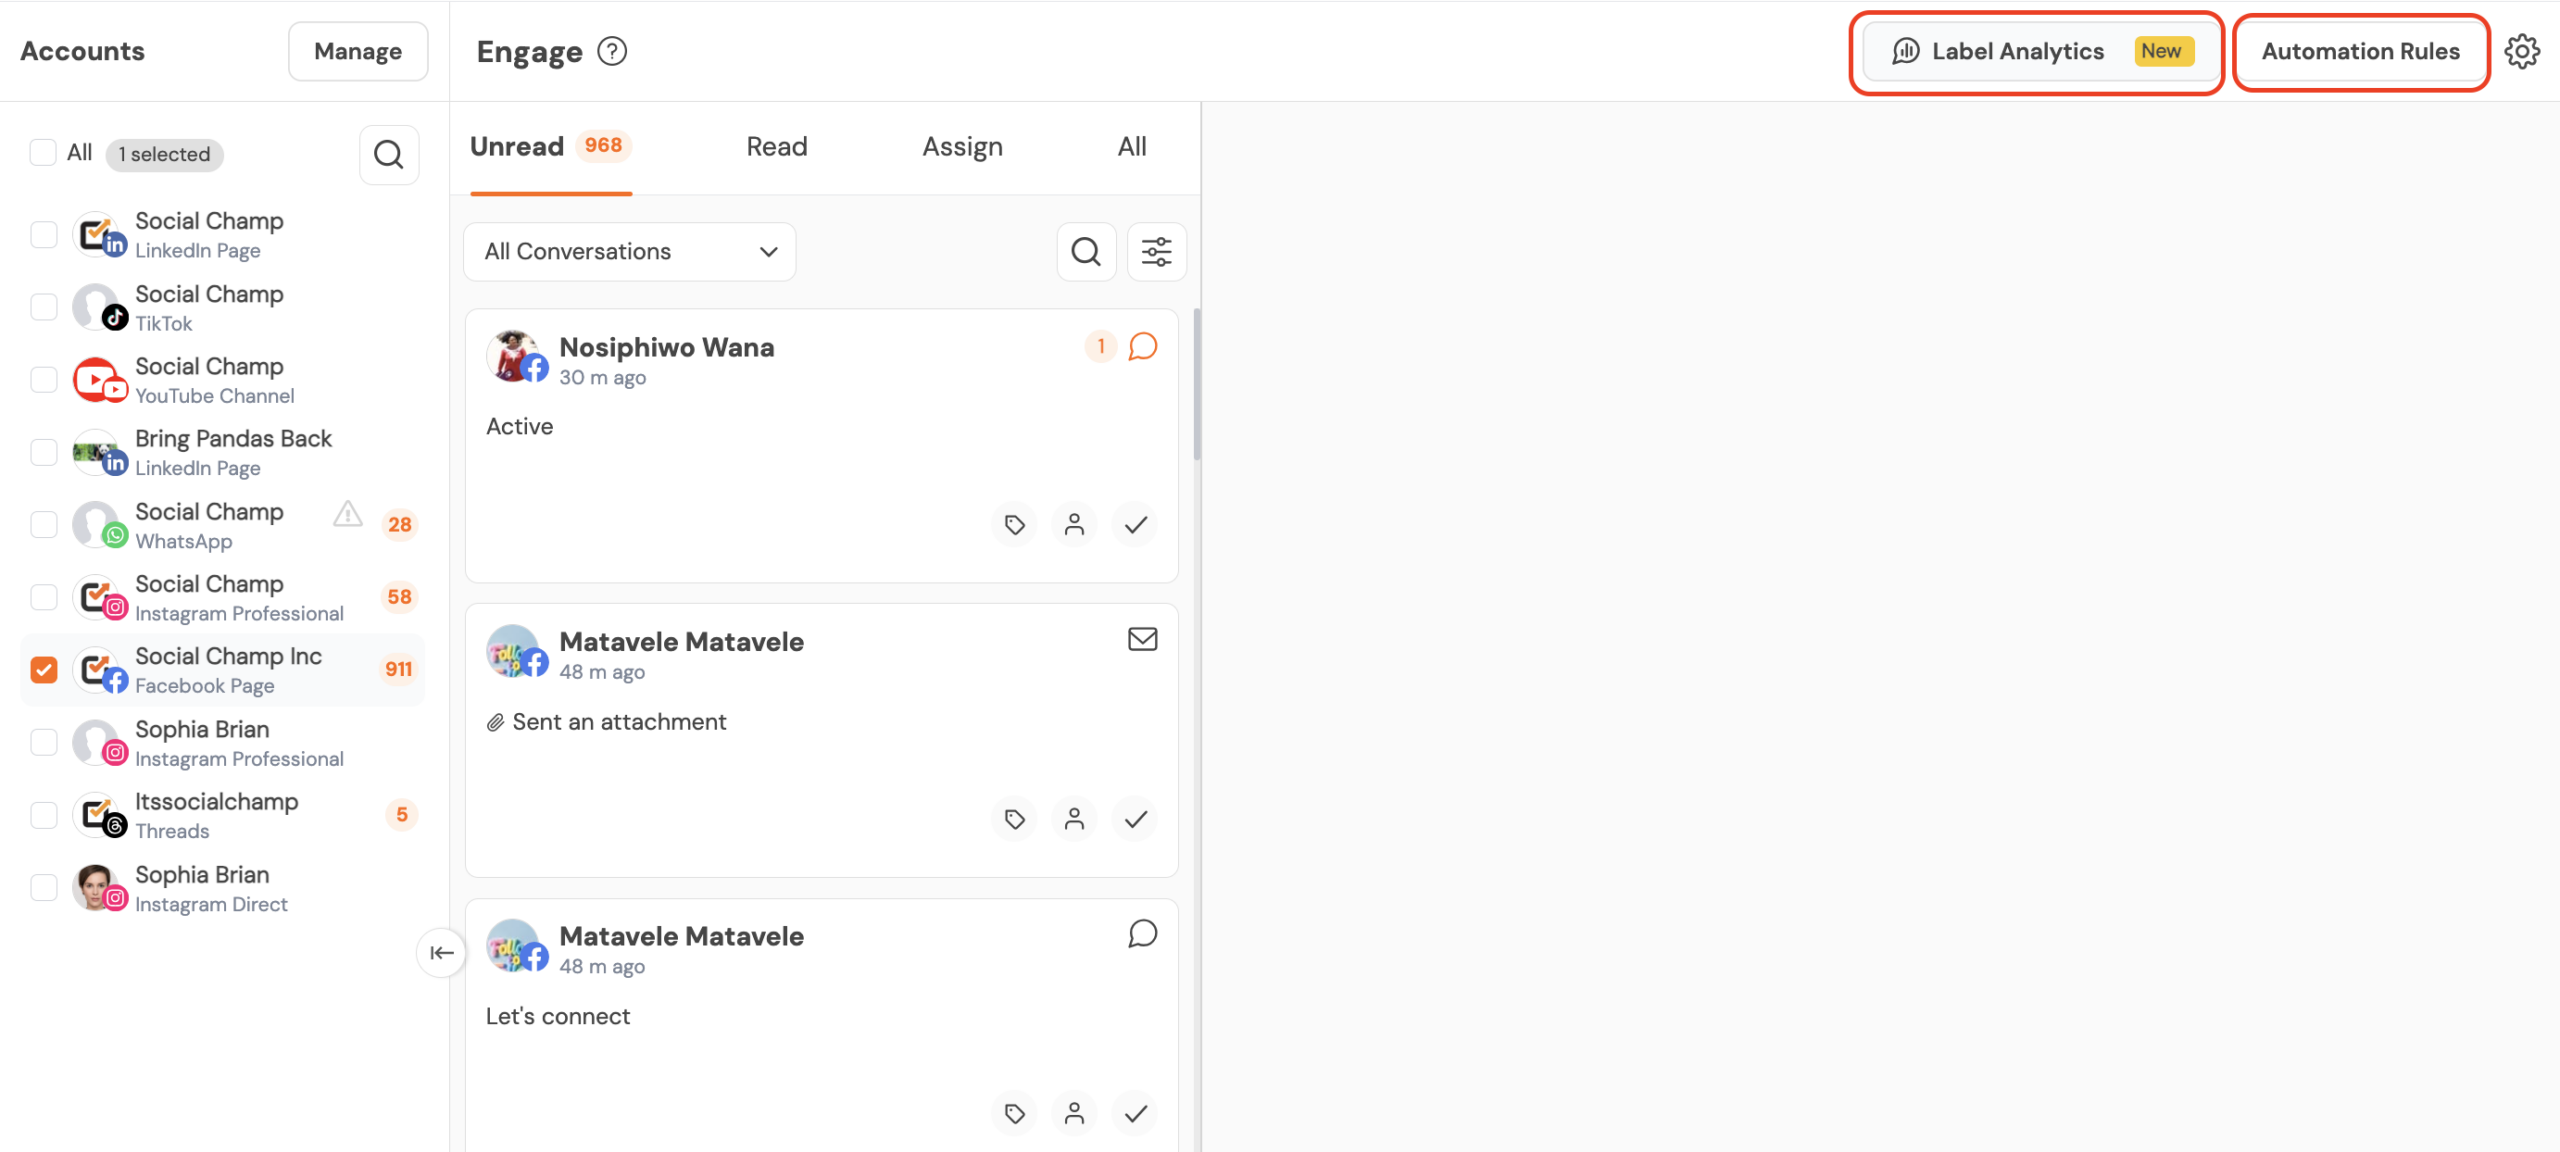Add label to Nosiphiwo Wana conversation

1014,525
